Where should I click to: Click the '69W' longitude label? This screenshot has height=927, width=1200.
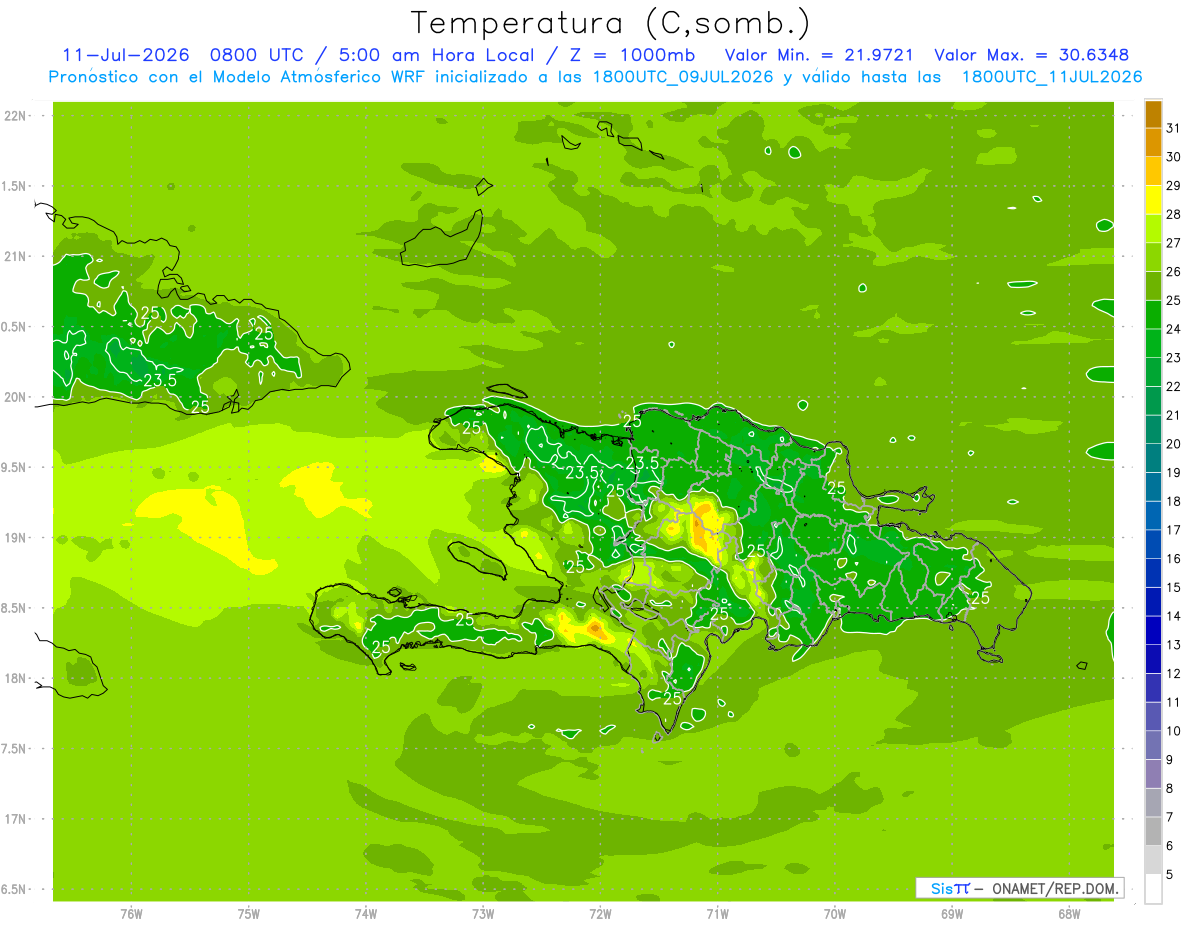tap(952, 914)
